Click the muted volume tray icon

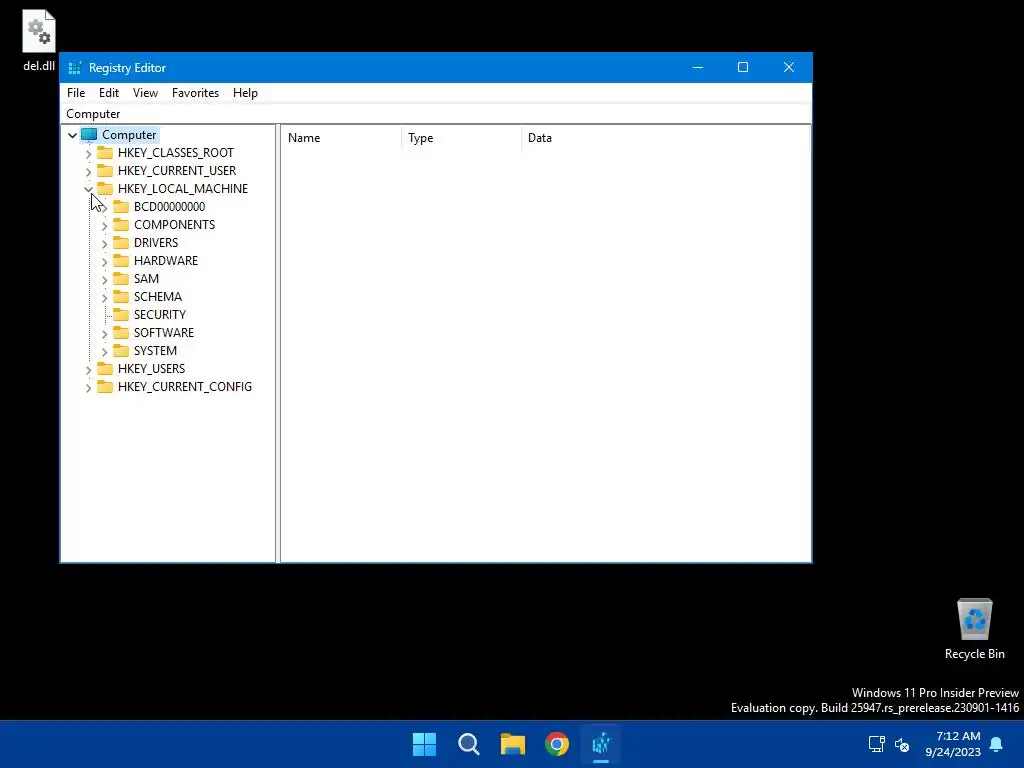pyautogui.click(x=902, y=744)
